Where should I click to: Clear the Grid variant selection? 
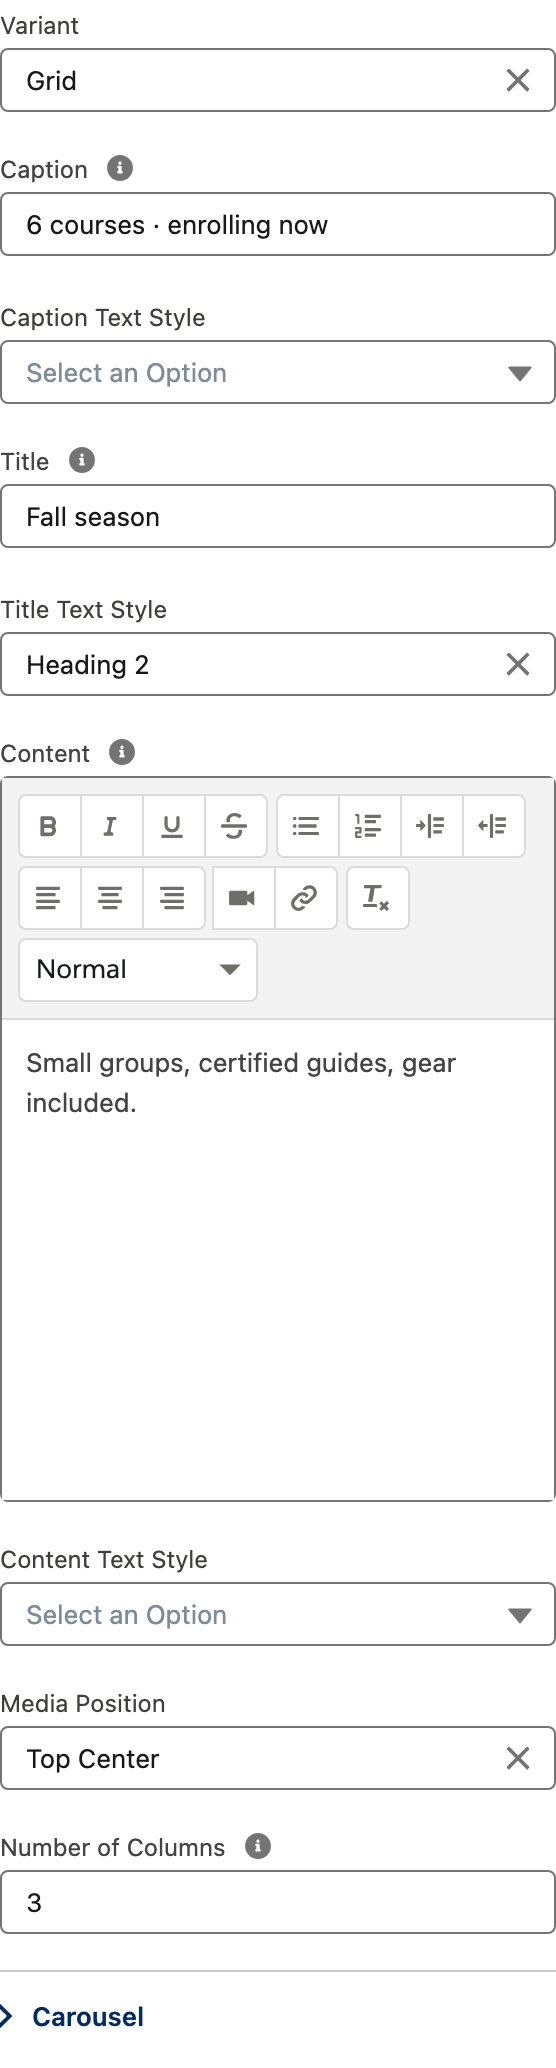[518, 80]
